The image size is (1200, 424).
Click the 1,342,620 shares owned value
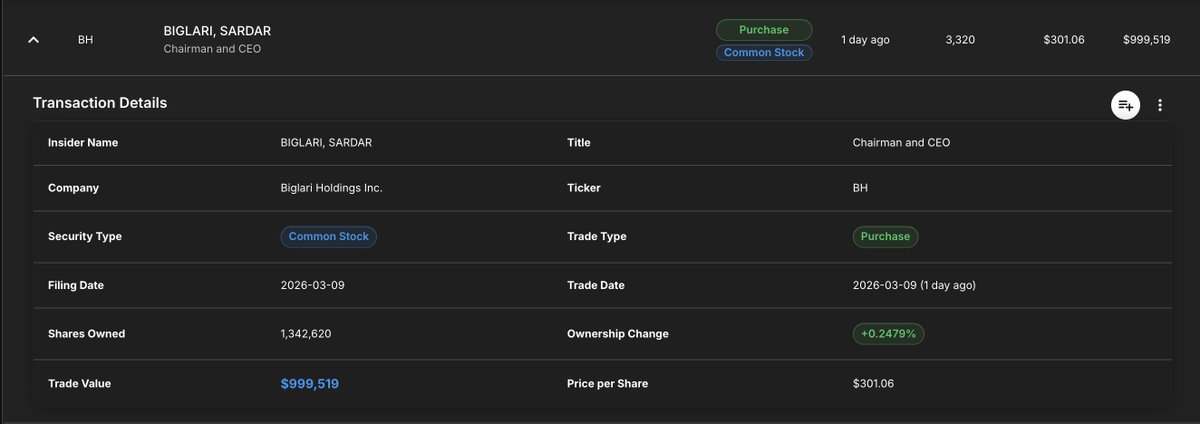[306, 334]
